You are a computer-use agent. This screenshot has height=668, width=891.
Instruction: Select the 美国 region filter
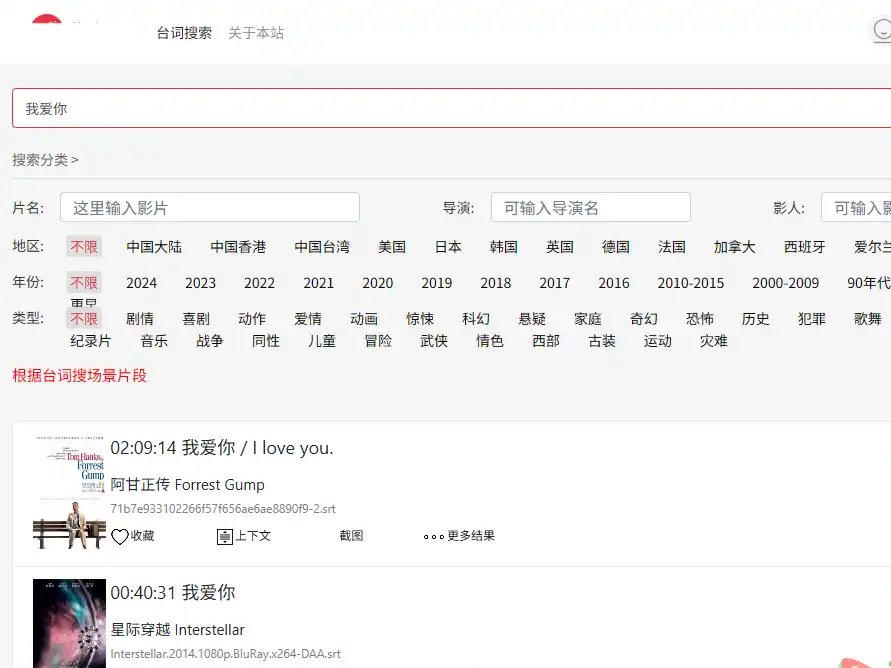[x=392, y=247]
